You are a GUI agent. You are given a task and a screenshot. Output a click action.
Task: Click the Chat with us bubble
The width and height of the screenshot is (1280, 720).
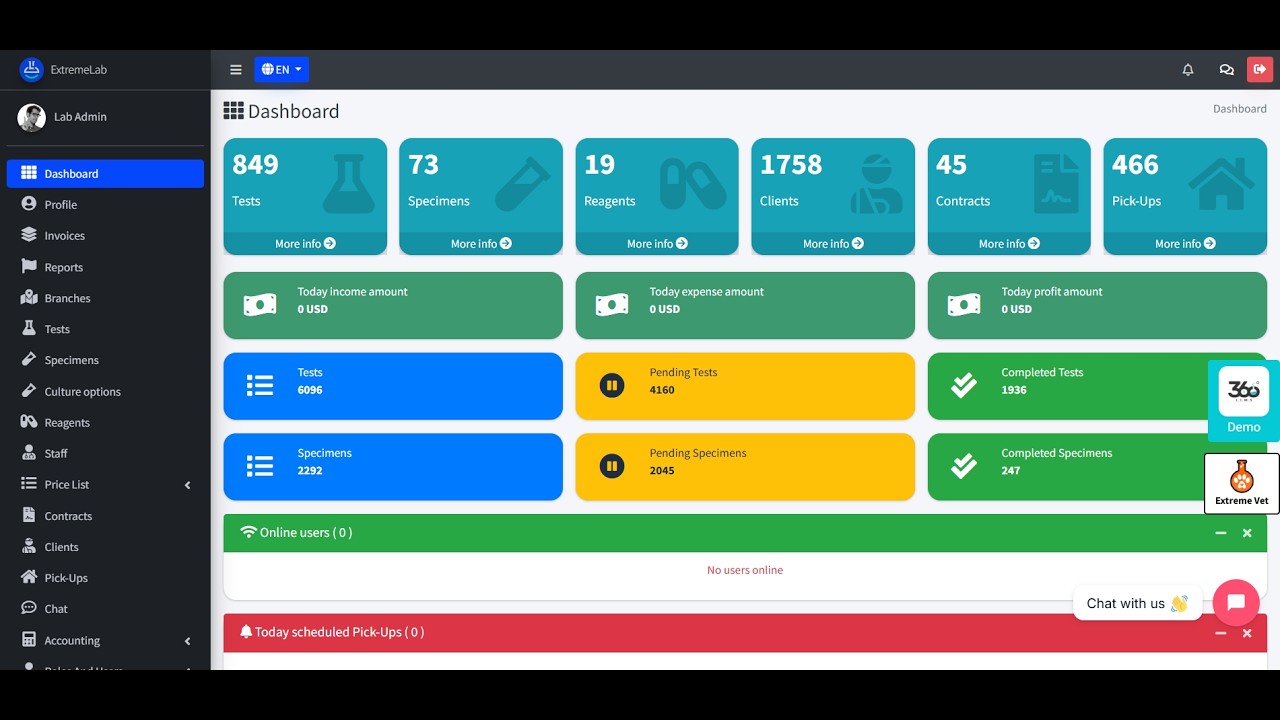click(1137, 603)
